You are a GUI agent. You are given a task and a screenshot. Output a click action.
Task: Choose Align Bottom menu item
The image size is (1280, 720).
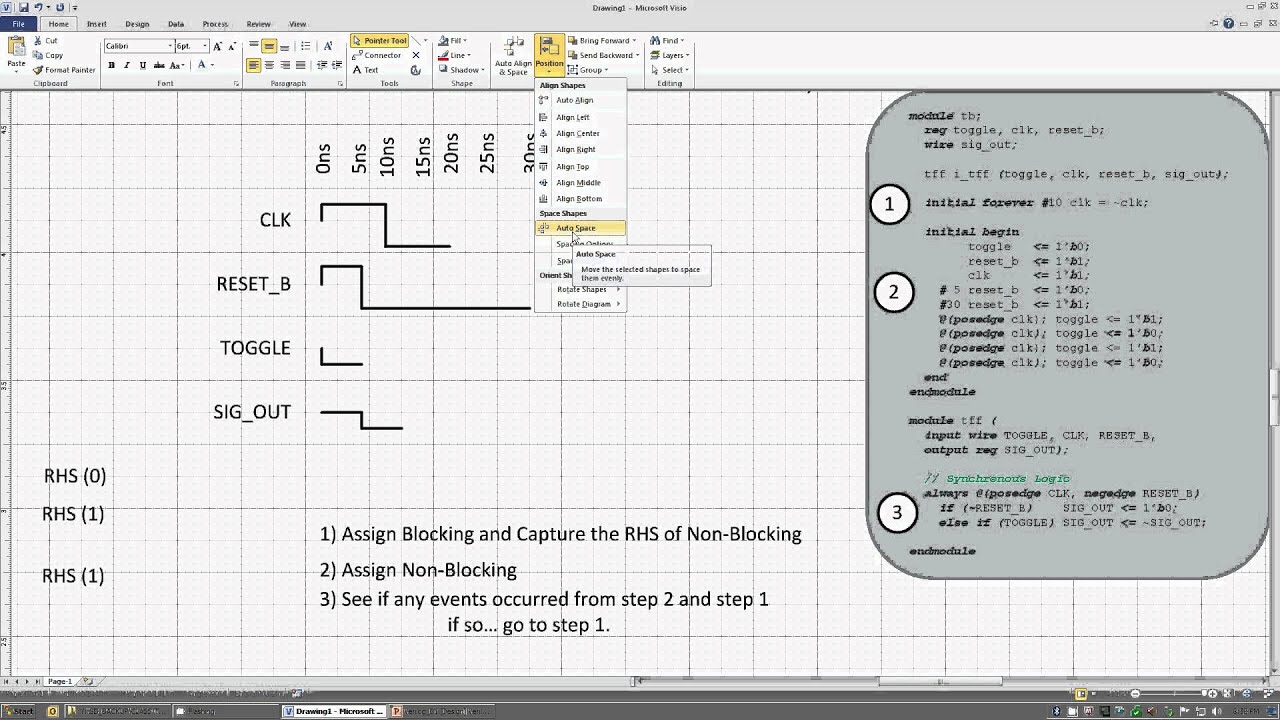(581, 198)
